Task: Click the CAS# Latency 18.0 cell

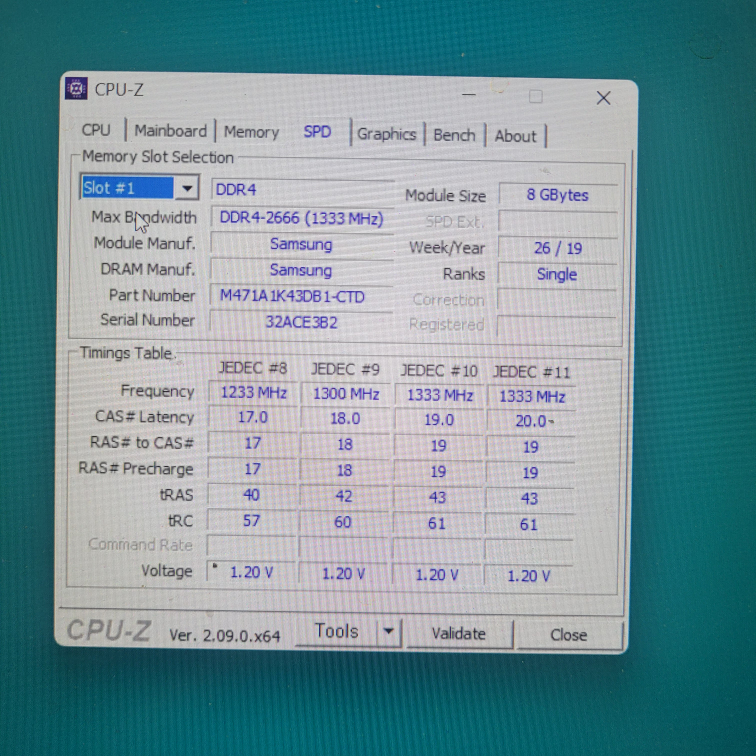Action: 345,418
